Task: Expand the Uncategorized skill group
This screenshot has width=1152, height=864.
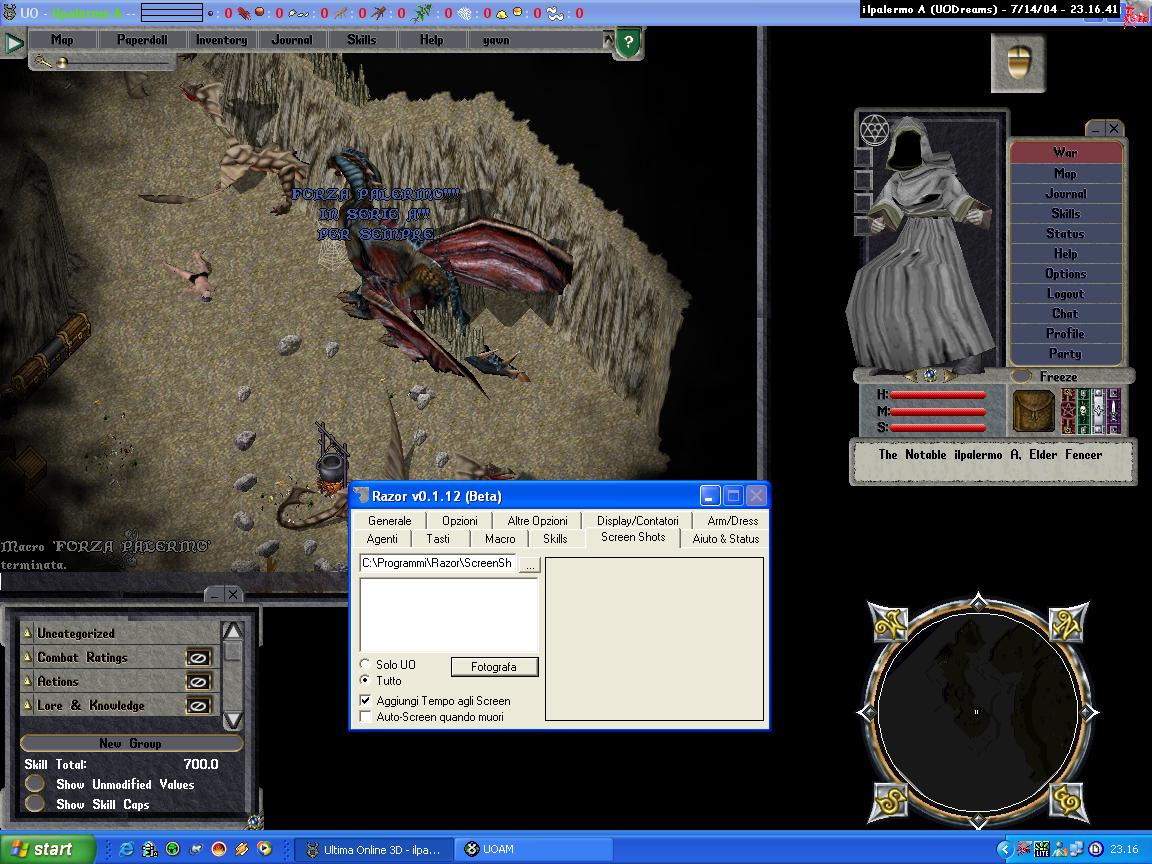Action: (x=28, y=634)
